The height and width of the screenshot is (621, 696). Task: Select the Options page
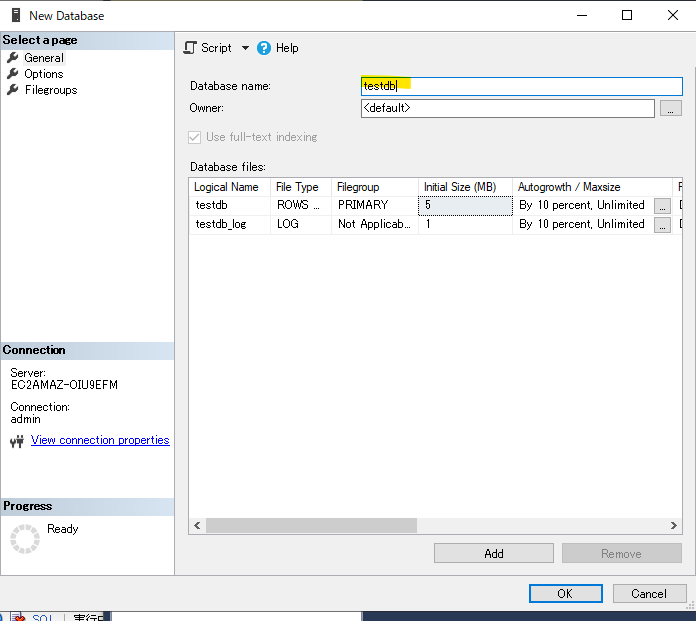point(44,74)
